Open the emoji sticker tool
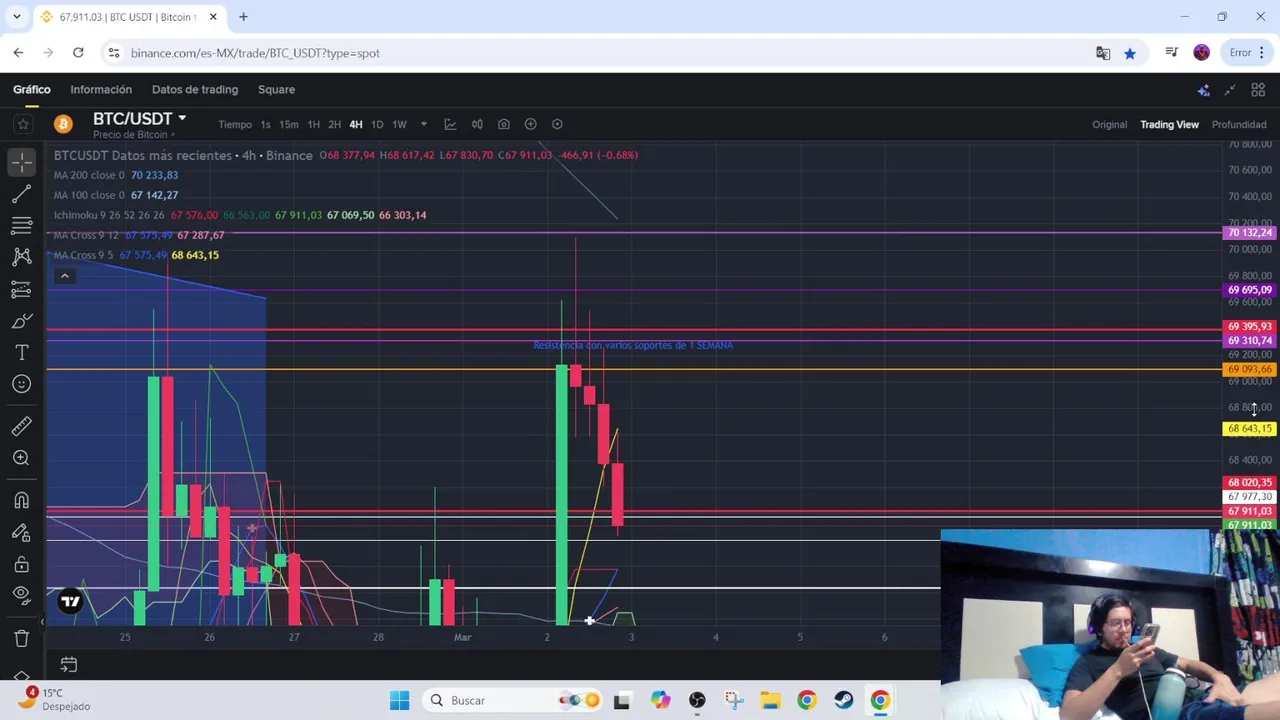 click(x=21, y=384)
